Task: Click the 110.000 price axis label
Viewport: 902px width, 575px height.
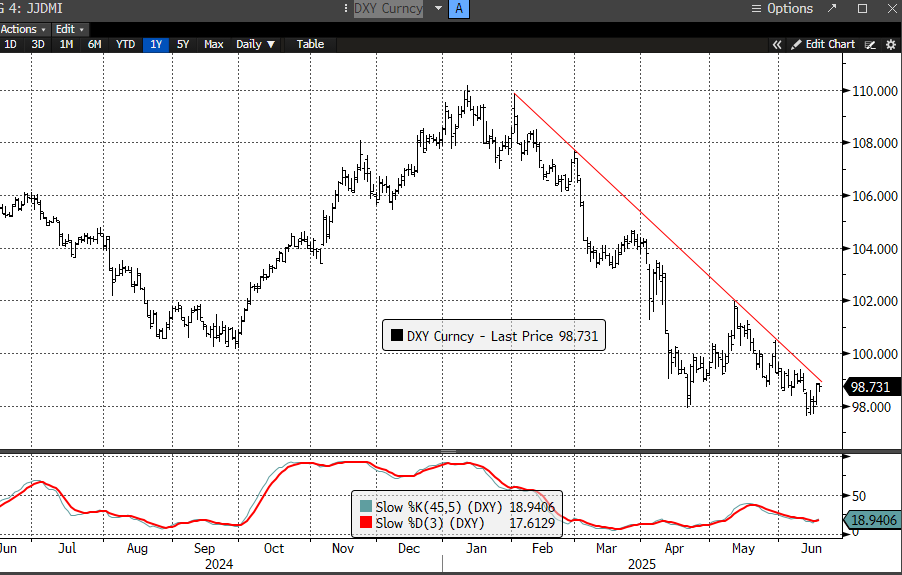Action: pos(875,91)
